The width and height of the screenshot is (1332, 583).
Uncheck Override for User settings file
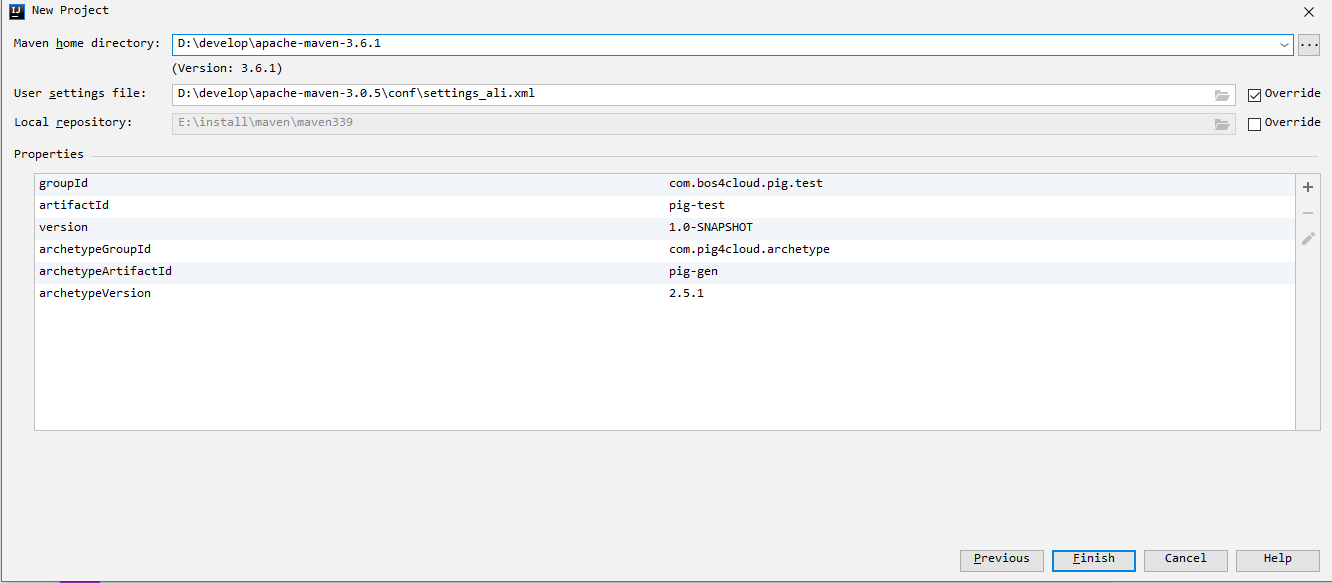point(1254,95)
